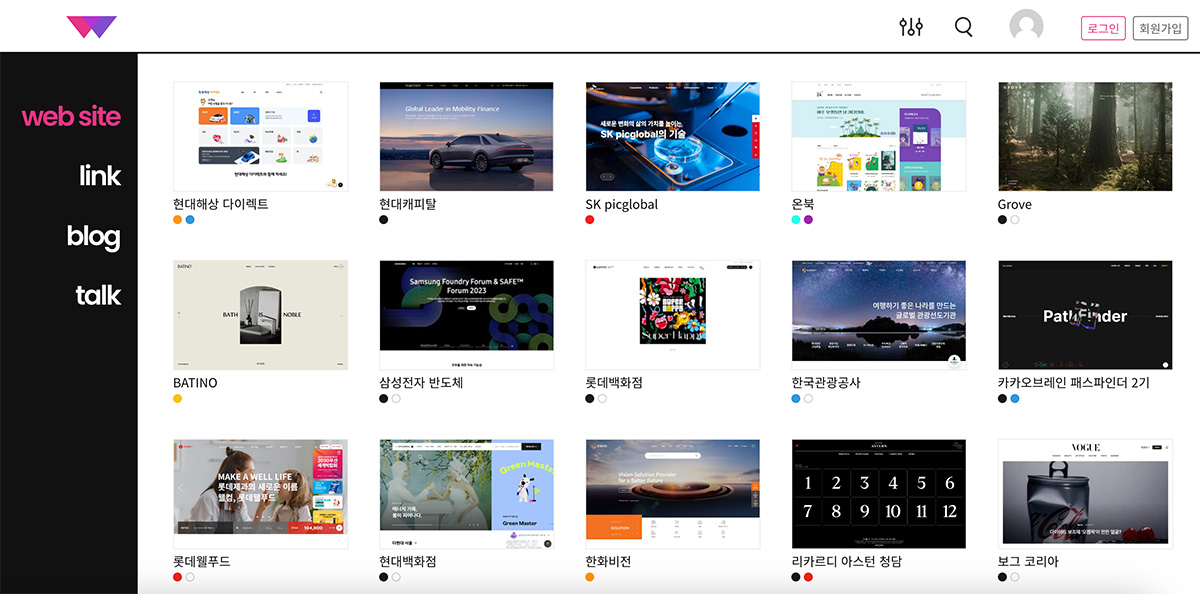Open the "talk" section

(97, 295)
